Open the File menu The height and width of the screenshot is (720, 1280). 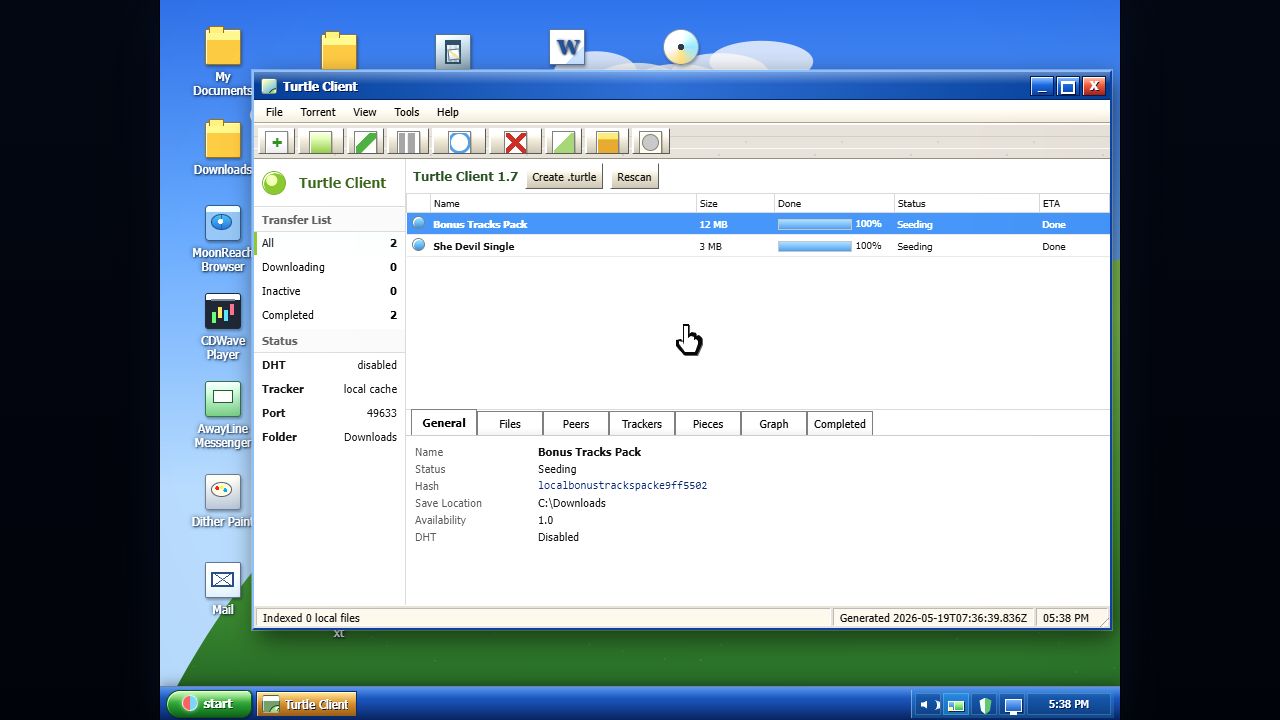pos(274,112)
